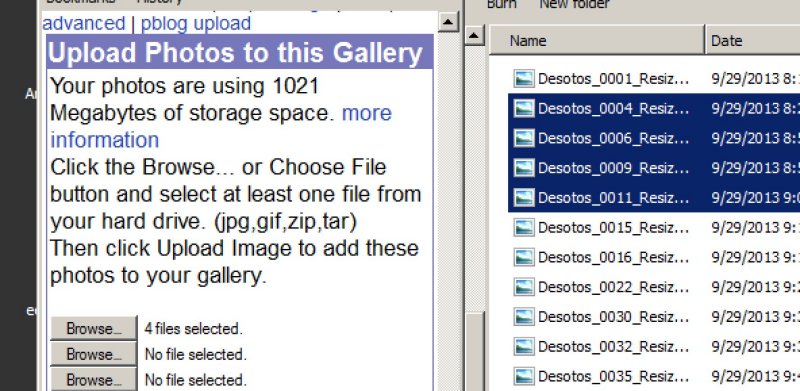Click the New folder toolbar button in Explorer
Image resolution: width=800 pixels, height=391 pixels.
(x=574, y=4)
